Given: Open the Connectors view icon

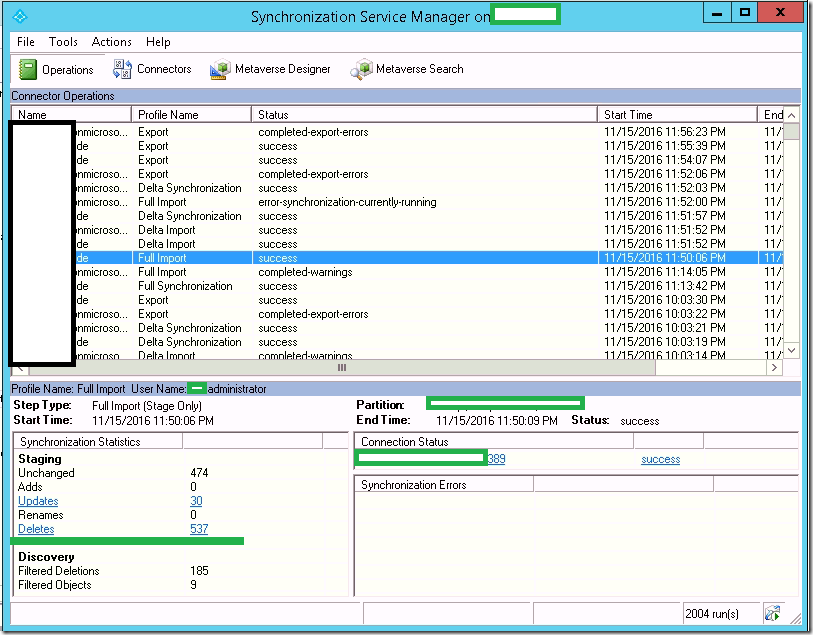Looking at the screenshot, I should (x=122, y=69).
